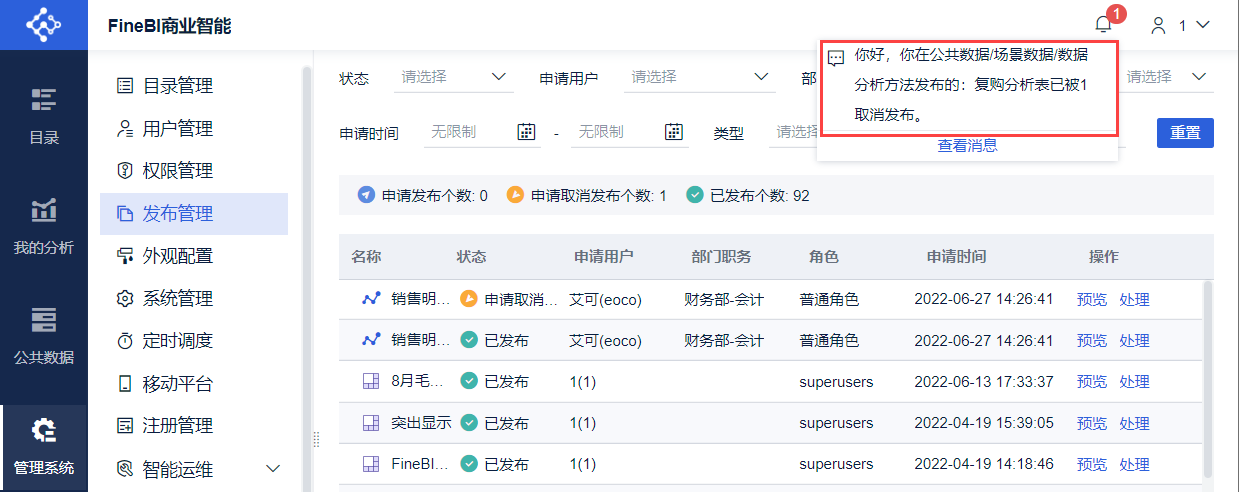Select 用户管理 from the menu
The width and height of the screenshot is (1239, 492).
178,129
